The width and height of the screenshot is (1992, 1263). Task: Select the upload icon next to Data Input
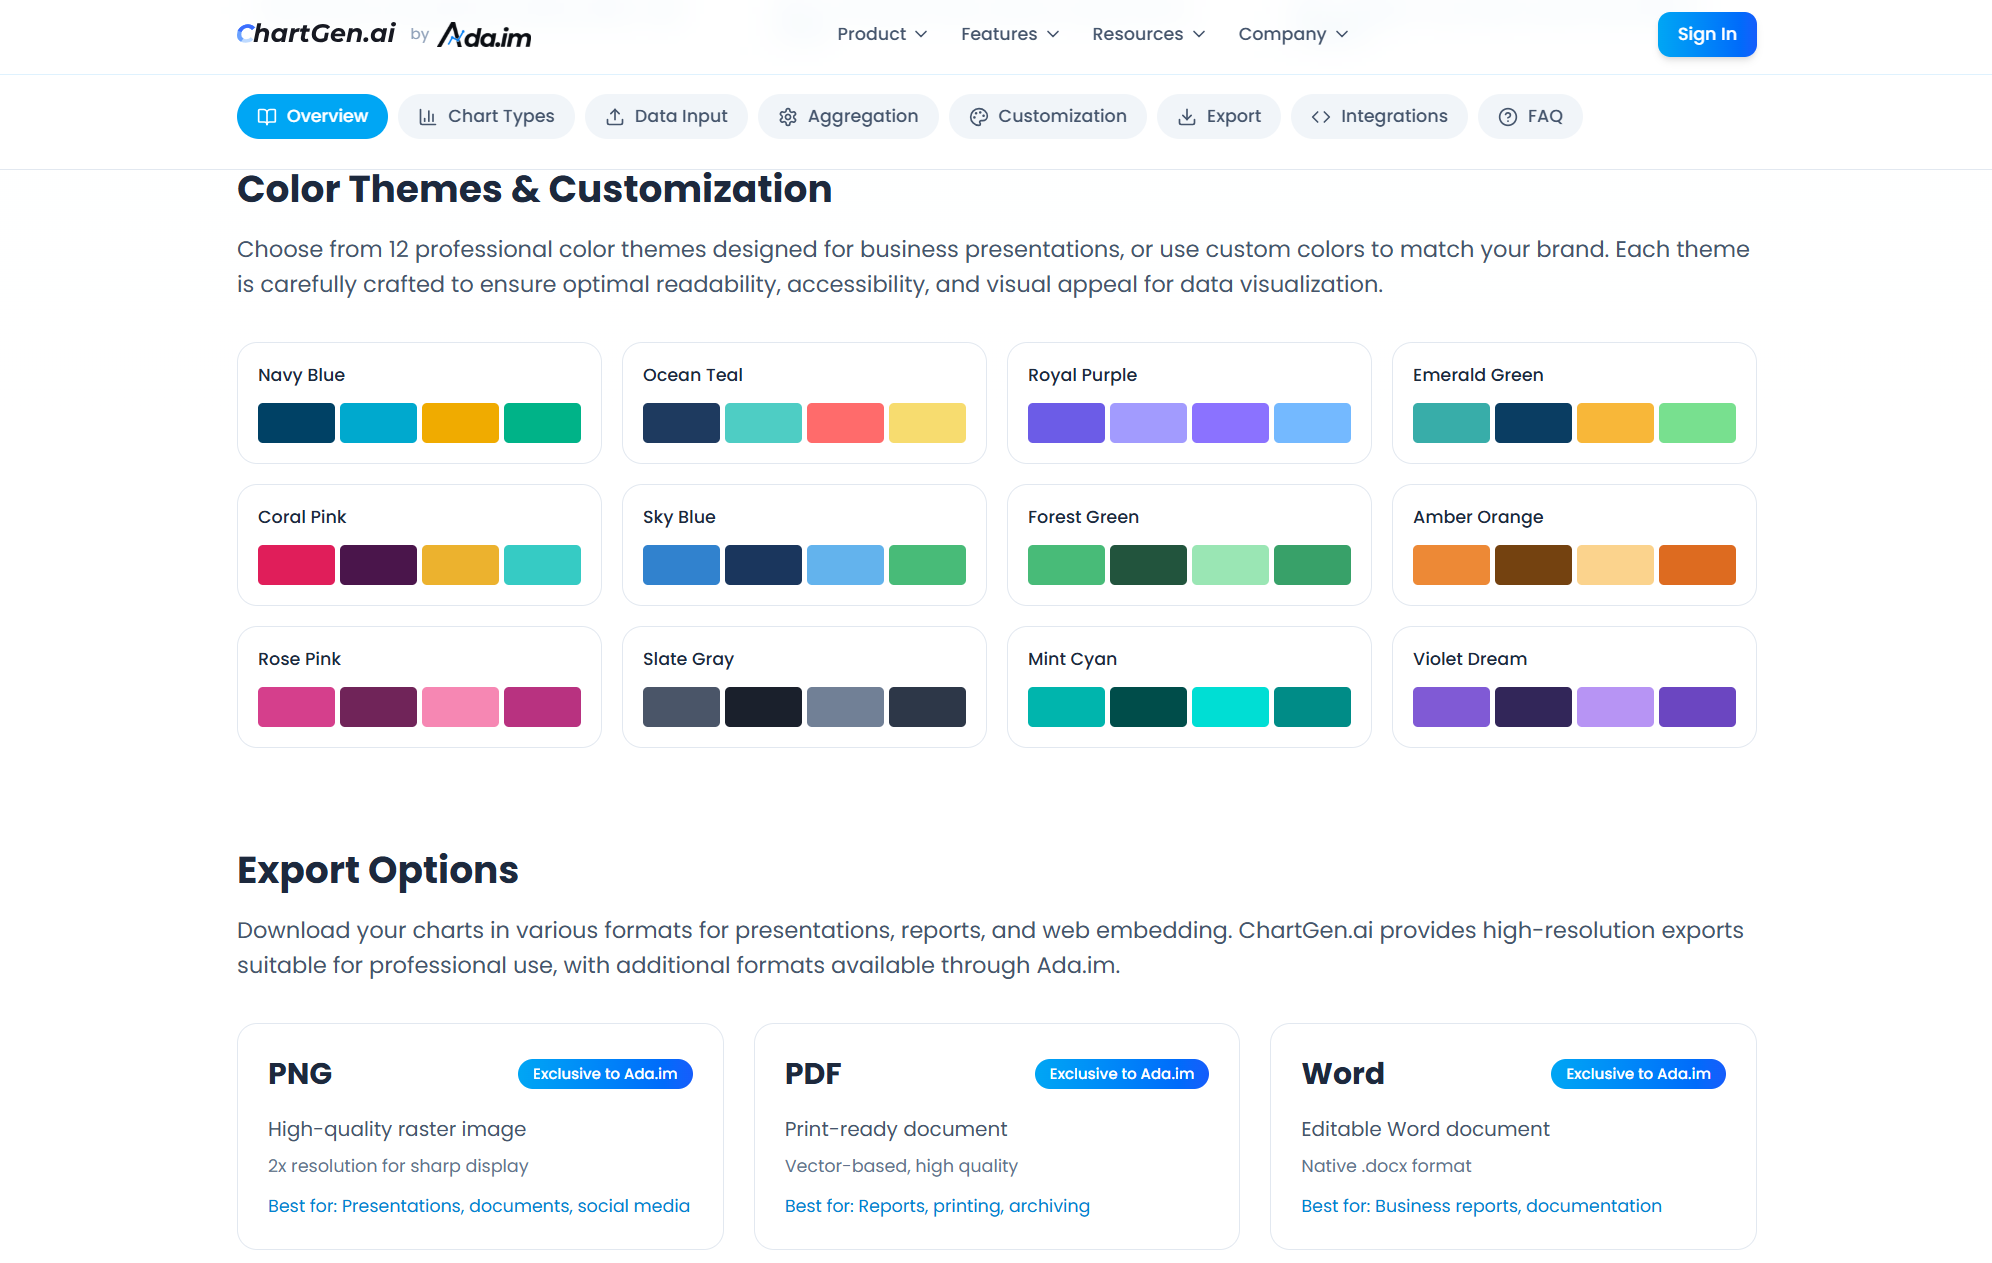pyautogui.click(x=614, y=116)
